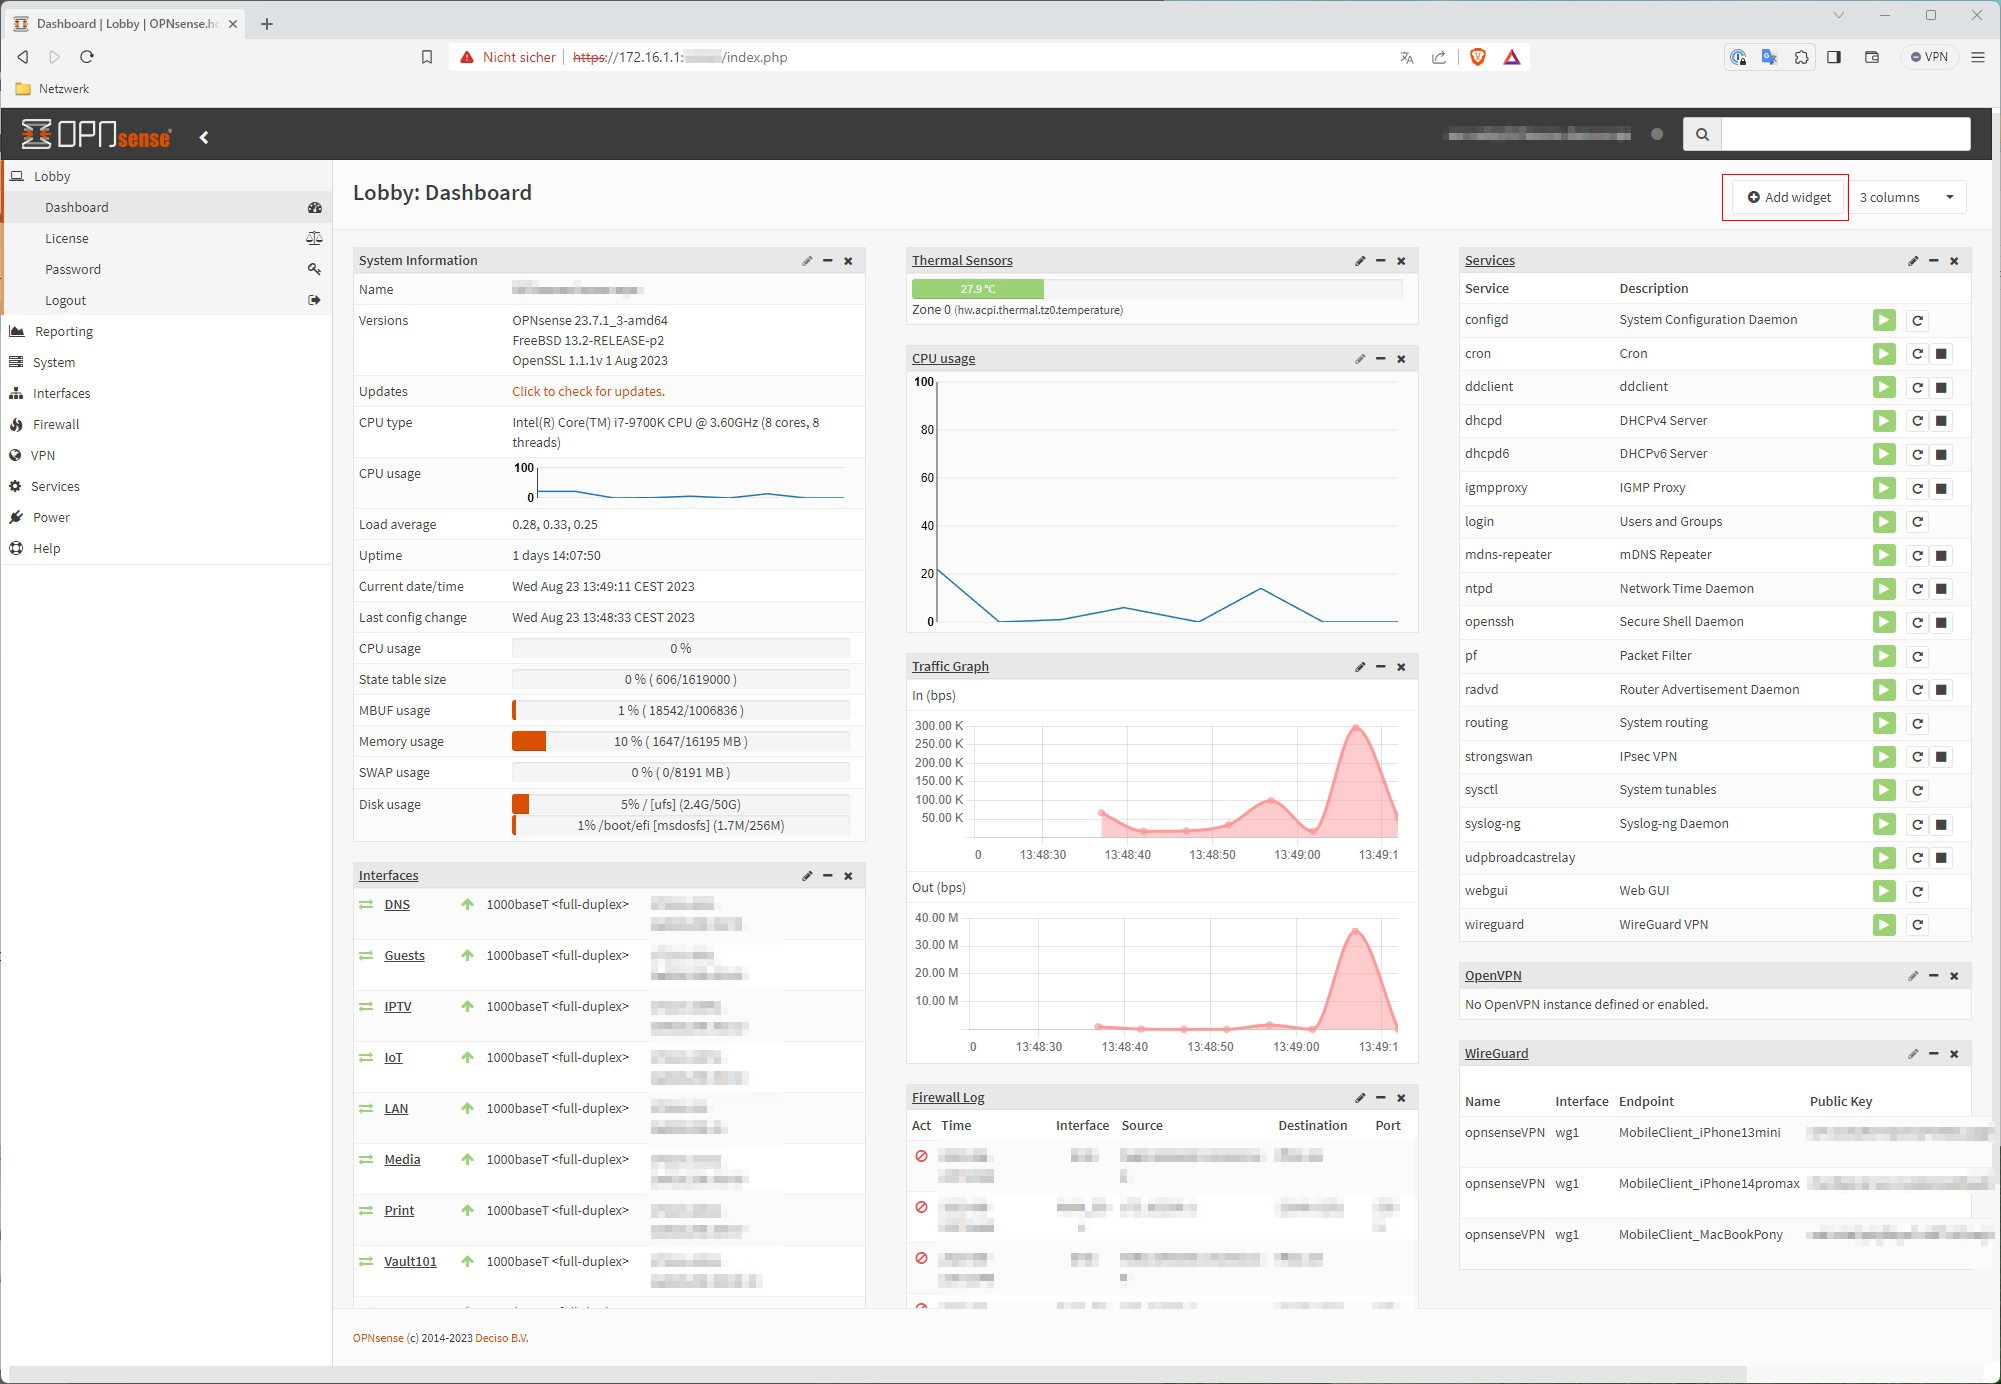2001x1384 pixels.
Task: Edit the Traffic Graph widget
Action: click(1360, 667)
